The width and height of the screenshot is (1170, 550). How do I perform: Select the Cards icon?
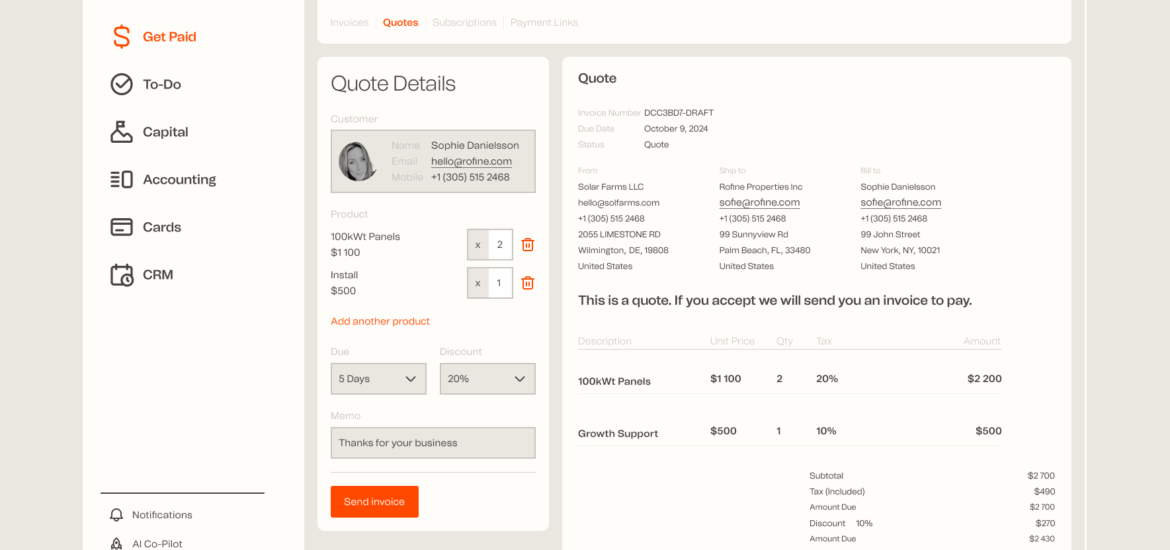click(121, 227)
